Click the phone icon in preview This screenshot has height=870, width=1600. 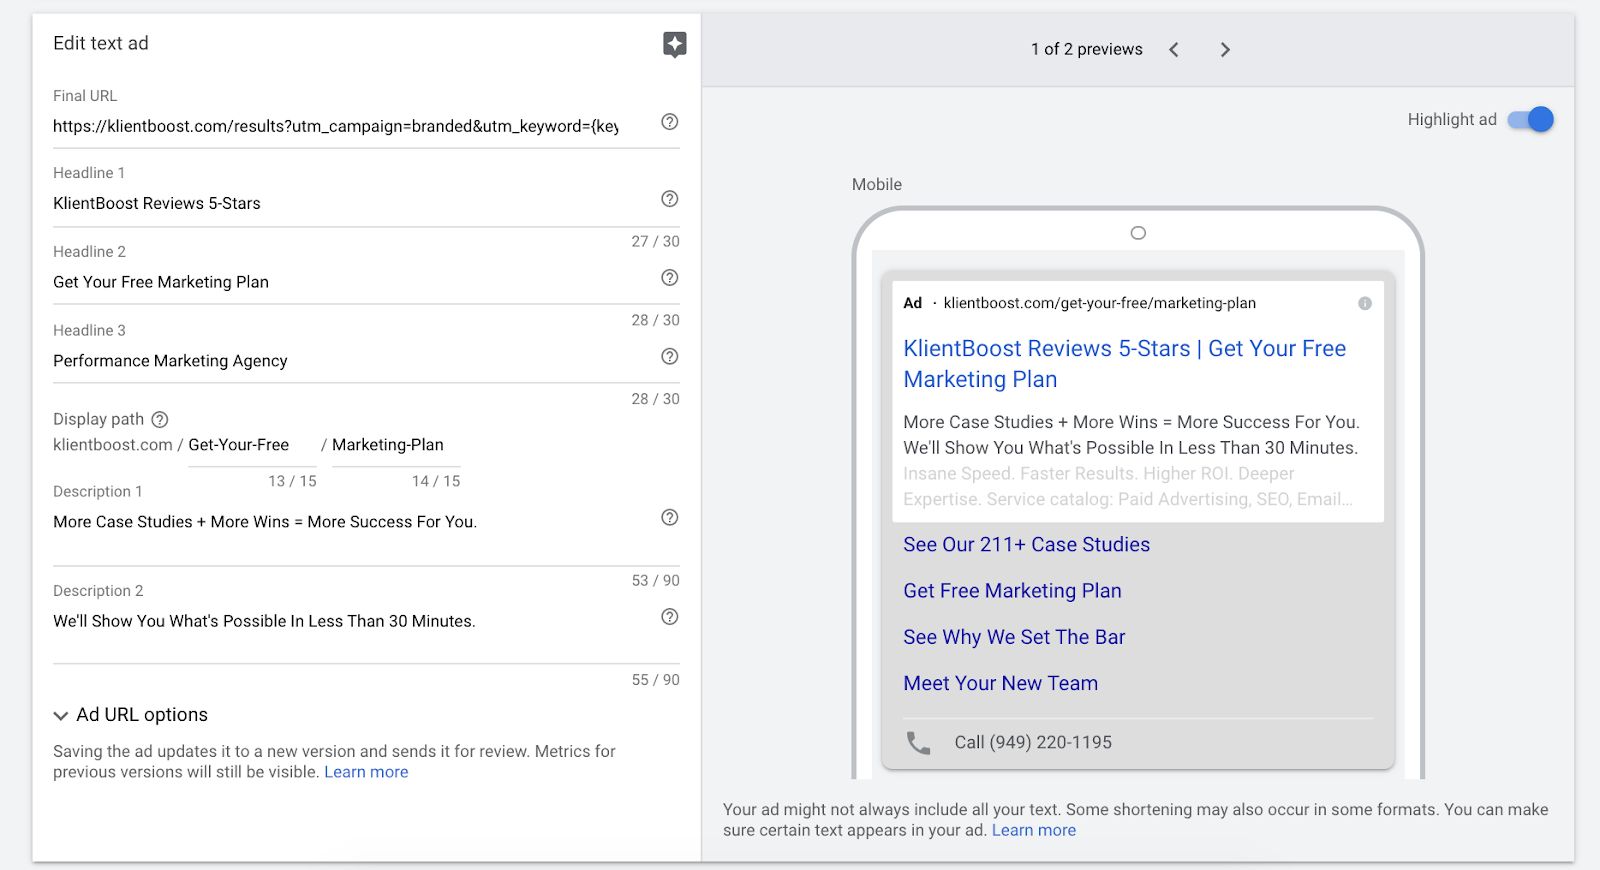pos(918,743)
